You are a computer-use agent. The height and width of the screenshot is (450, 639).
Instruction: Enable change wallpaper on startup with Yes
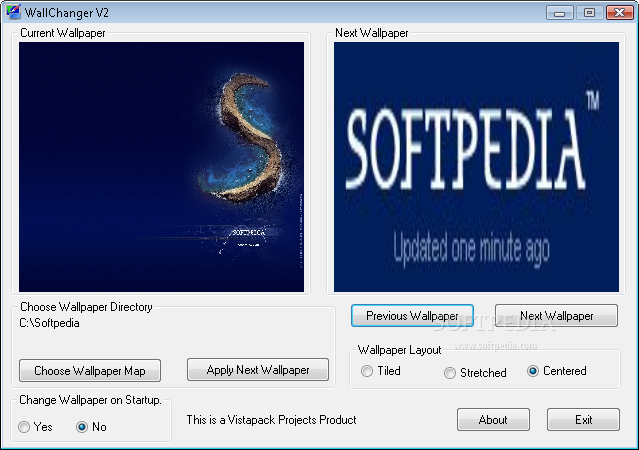click(x=35, y=427)
